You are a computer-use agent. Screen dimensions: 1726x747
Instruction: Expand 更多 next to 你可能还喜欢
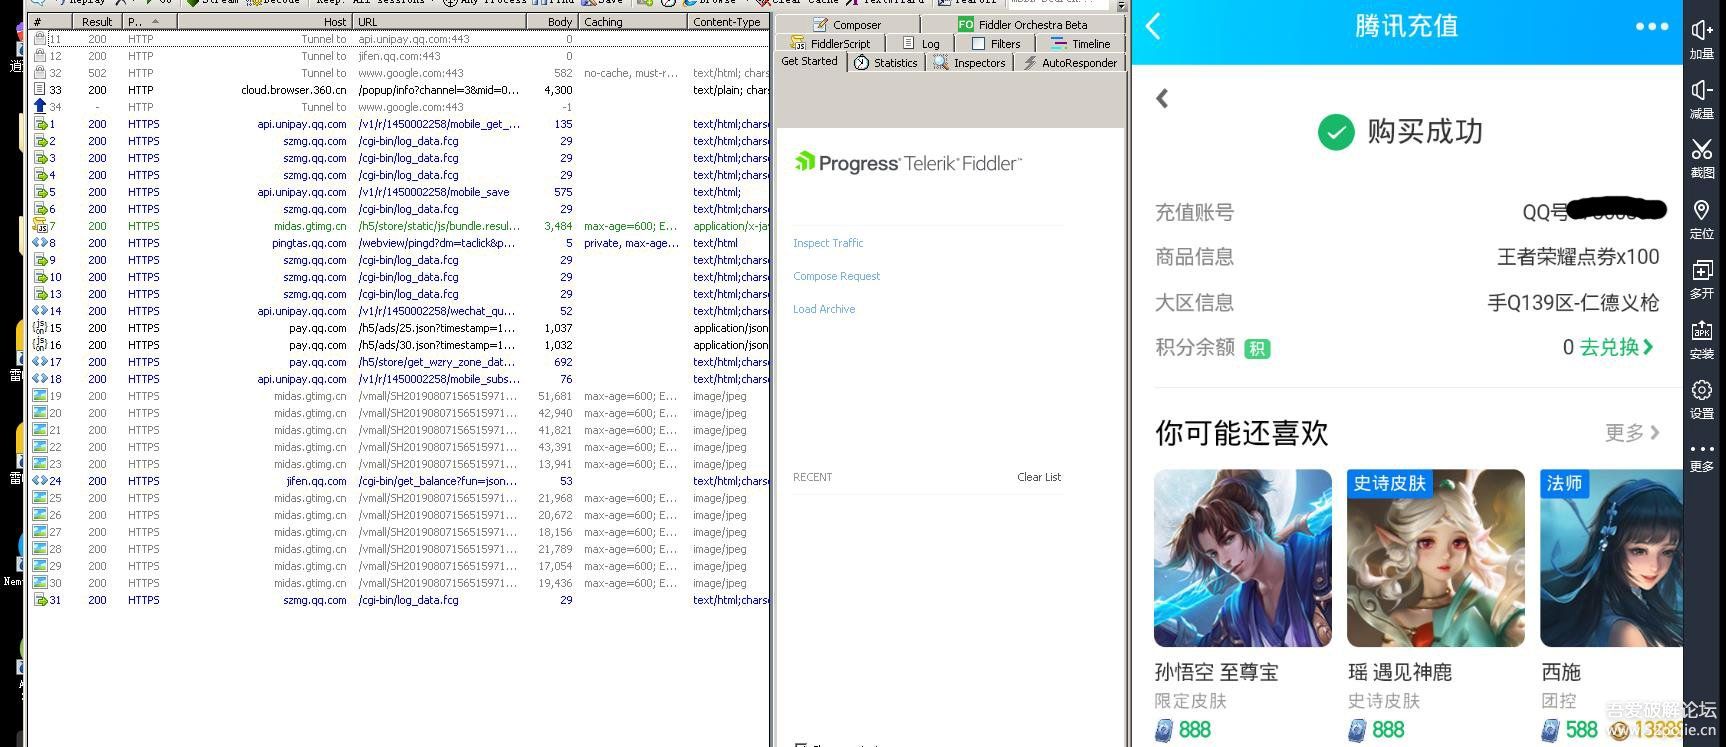click(x=1633, y=433)
